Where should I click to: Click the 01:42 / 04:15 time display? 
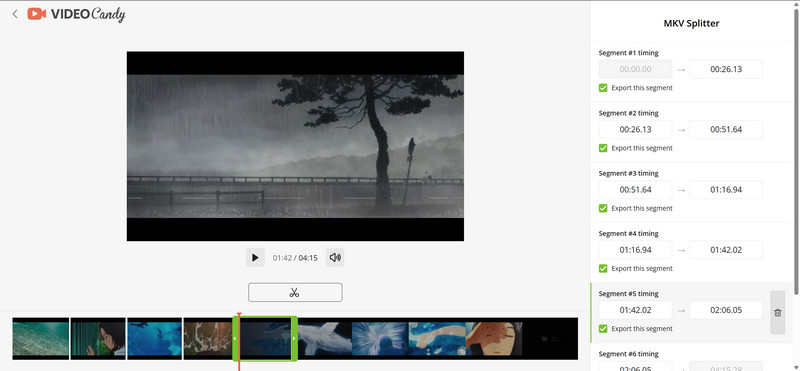pos(295,258)
